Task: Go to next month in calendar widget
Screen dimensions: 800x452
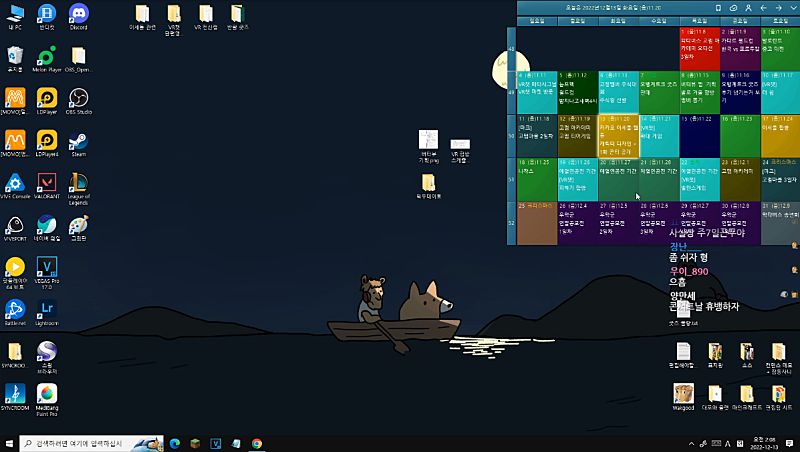Action: (777, 8)
